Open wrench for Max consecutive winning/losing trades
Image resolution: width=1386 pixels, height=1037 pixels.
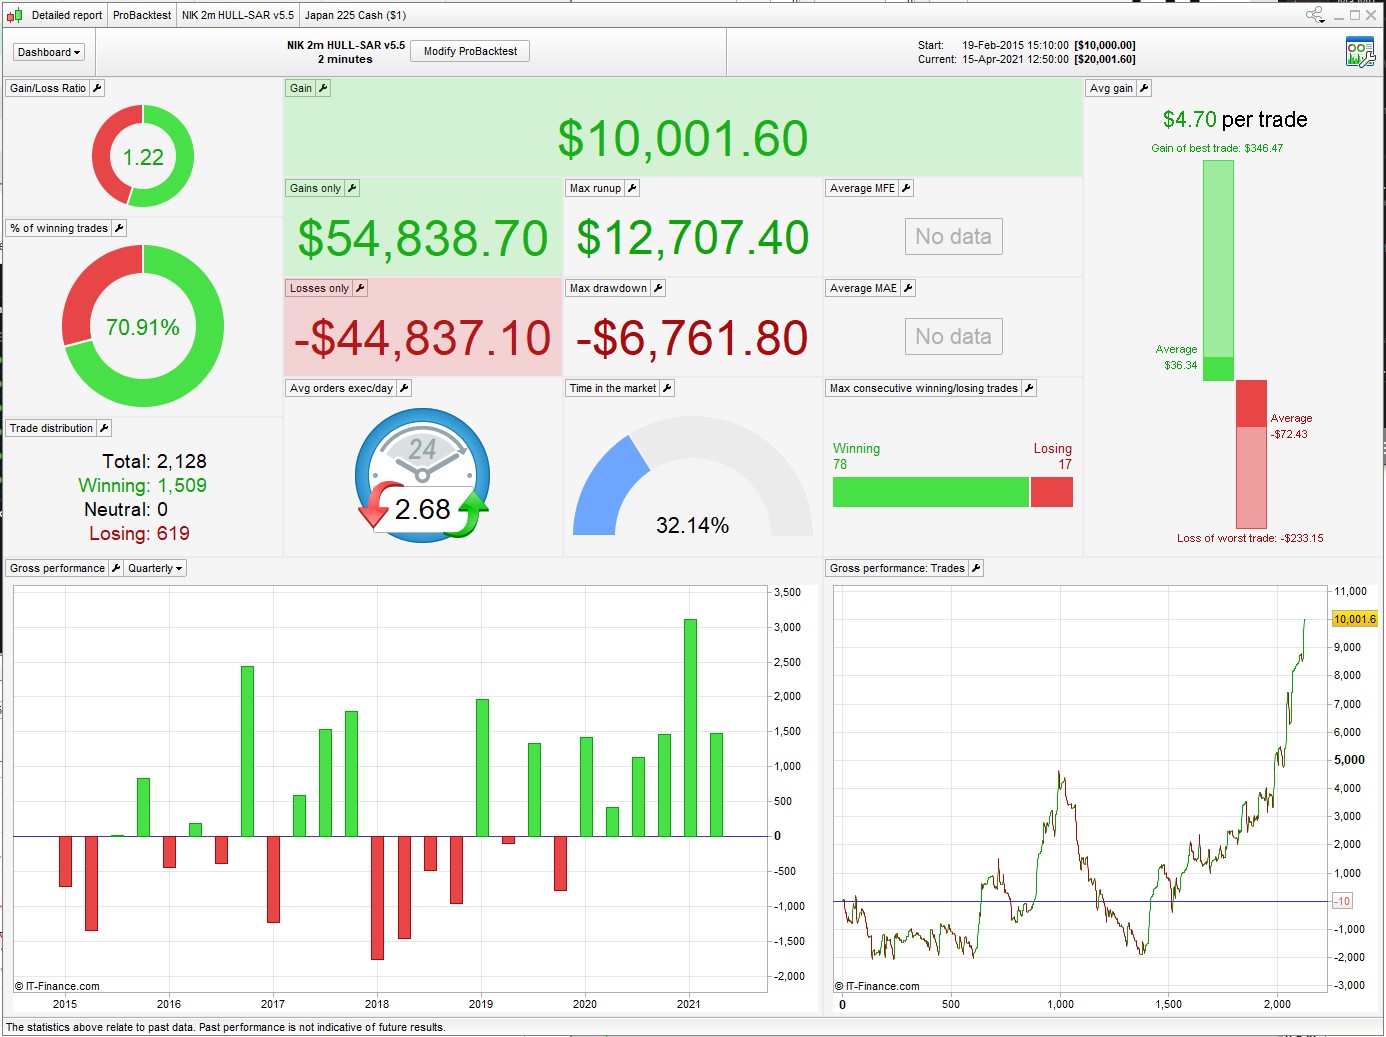coord(1029,388)
